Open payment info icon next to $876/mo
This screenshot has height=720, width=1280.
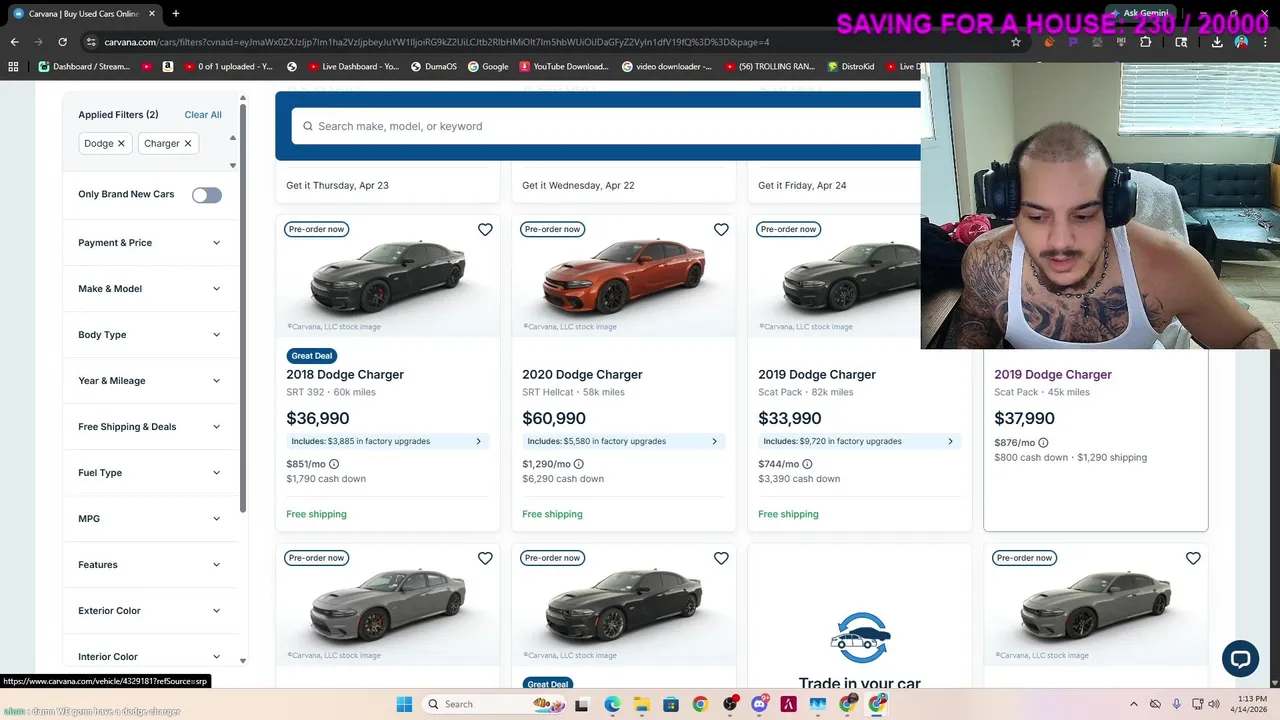[x=1043, y=442]
